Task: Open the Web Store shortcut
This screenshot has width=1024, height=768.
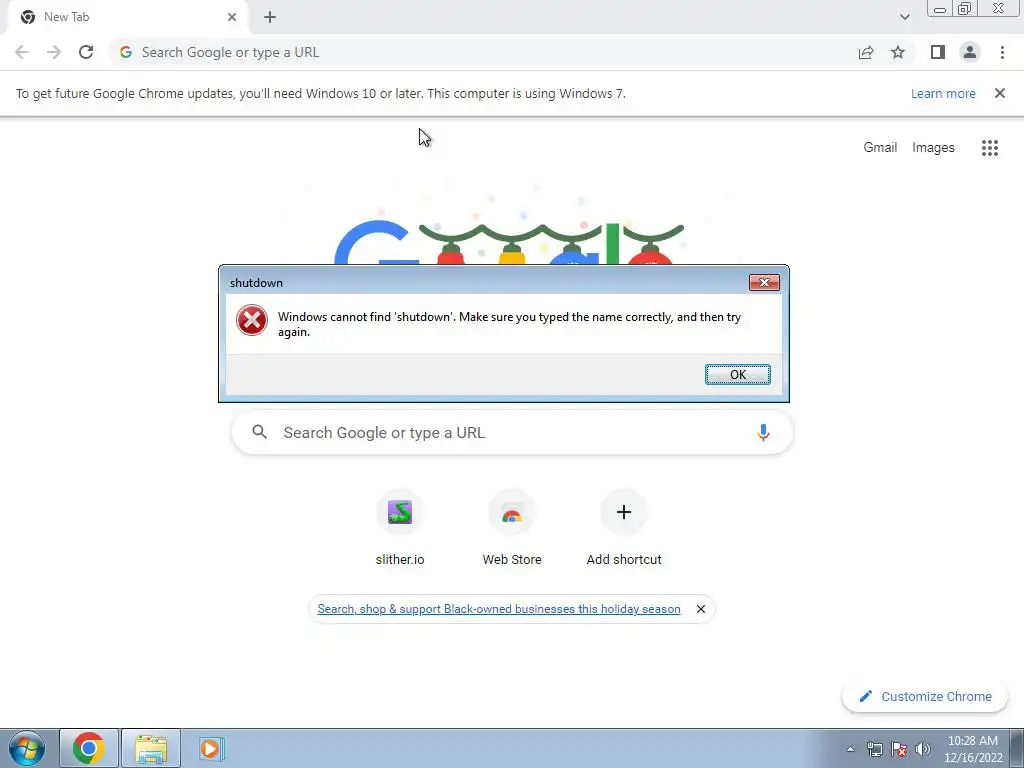Action: point(511,527)
